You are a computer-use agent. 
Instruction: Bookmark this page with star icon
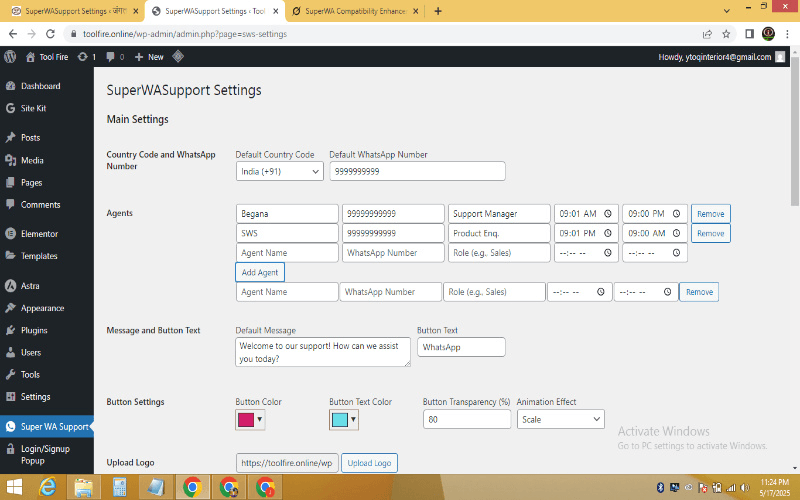[726, 34]
